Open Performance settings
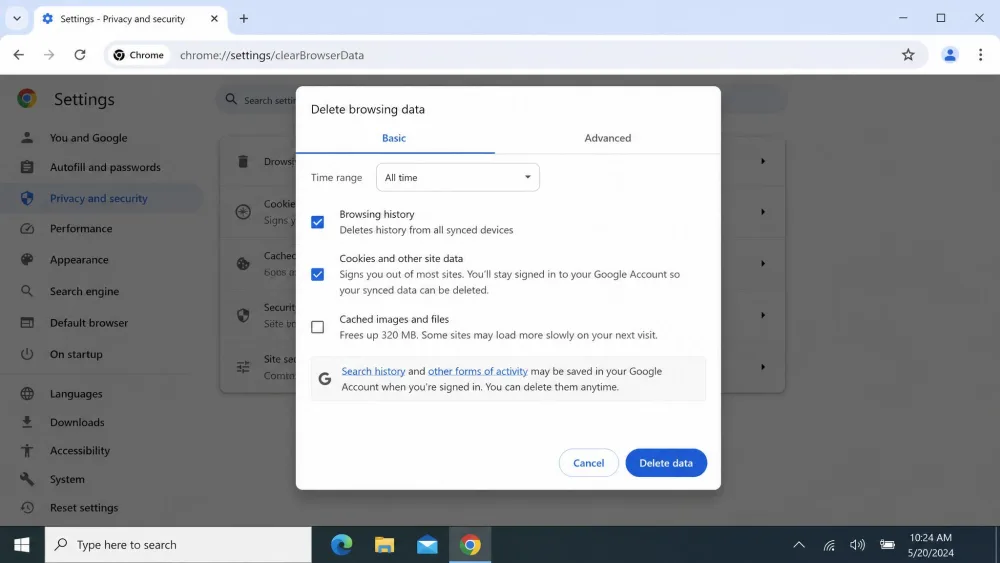This screenshot has height=563, width=1000. [x=81, y=228]
